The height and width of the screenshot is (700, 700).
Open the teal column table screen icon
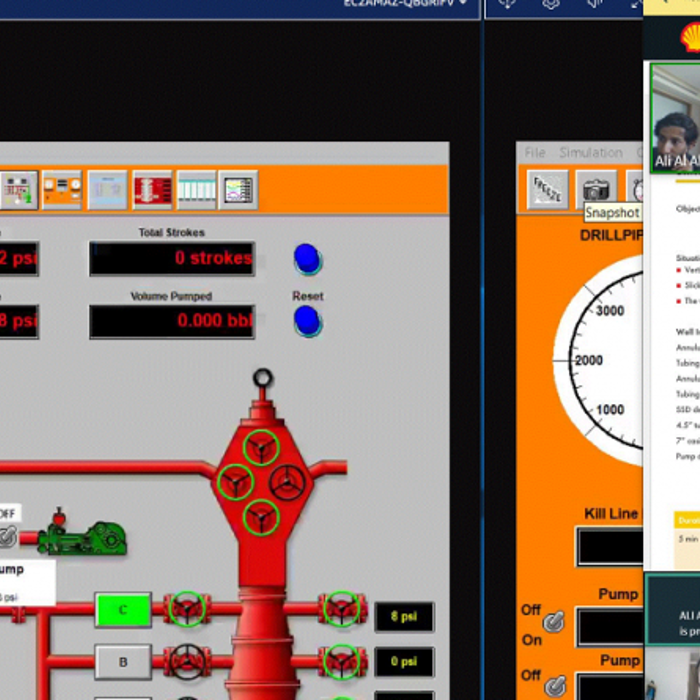point(196,190)
